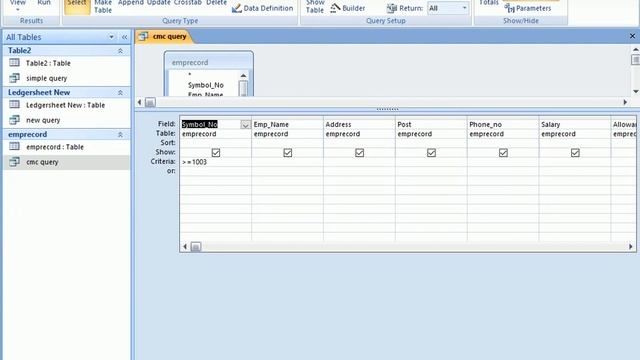Viewport: 640px width, 360px height.
Task: Click the Show Table button
Action: pyautogui.click(x=315, y=6)
